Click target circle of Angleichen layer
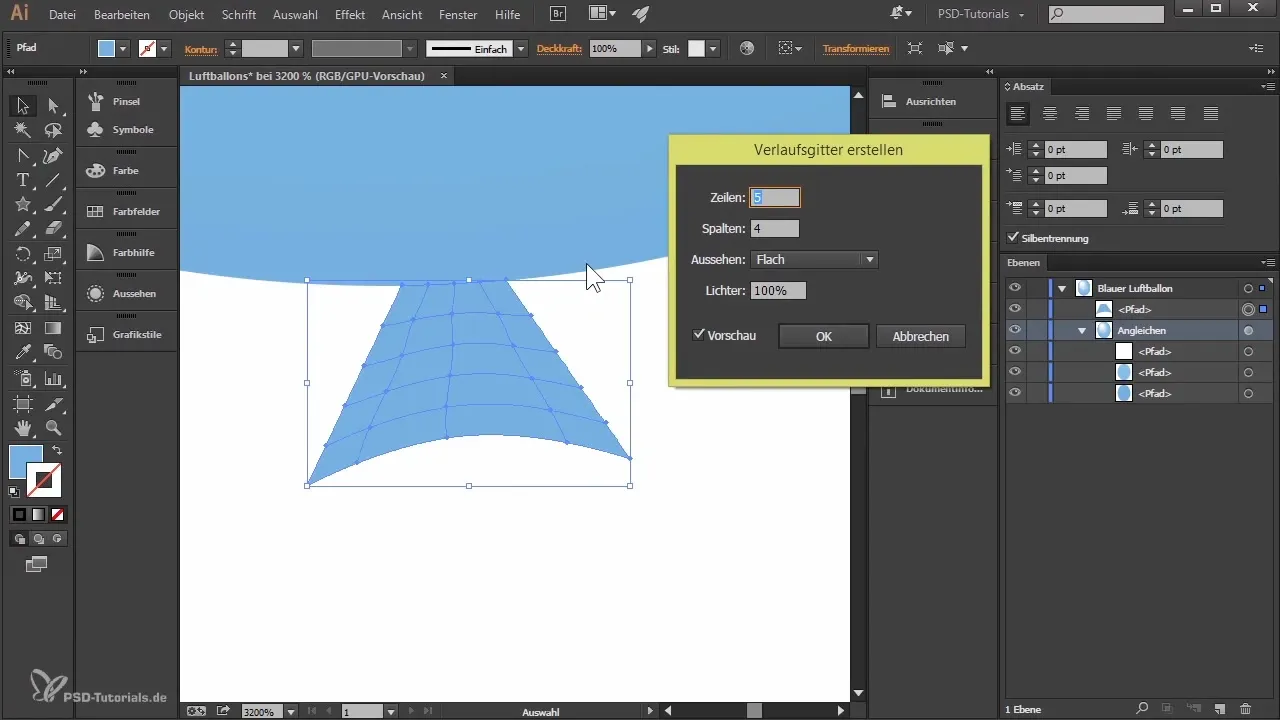 pos(1248,330)
